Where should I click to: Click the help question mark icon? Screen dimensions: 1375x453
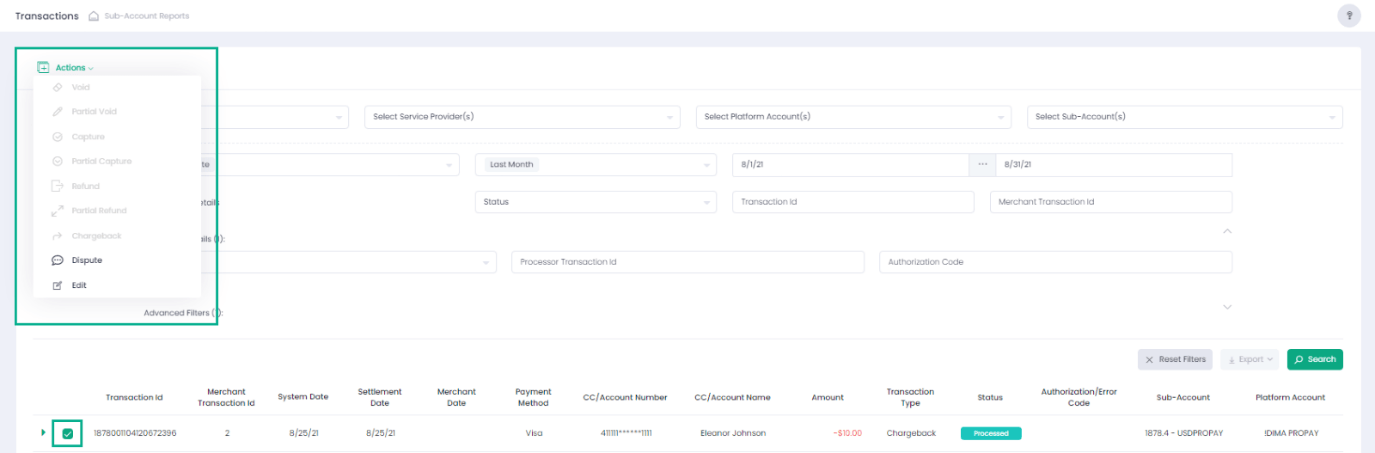point(1349,16)
